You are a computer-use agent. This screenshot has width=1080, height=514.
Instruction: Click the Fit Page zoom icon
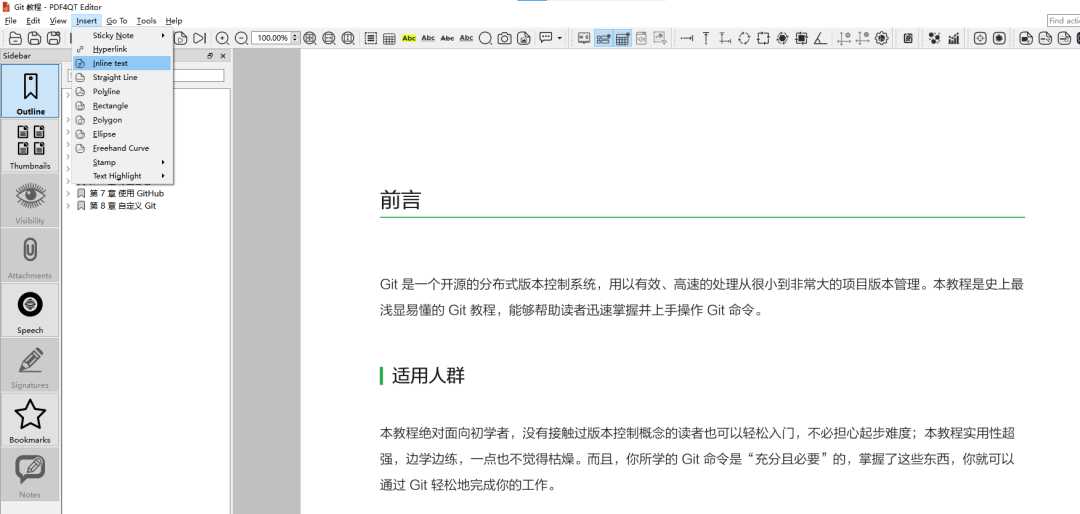click(x=310, y=39)
